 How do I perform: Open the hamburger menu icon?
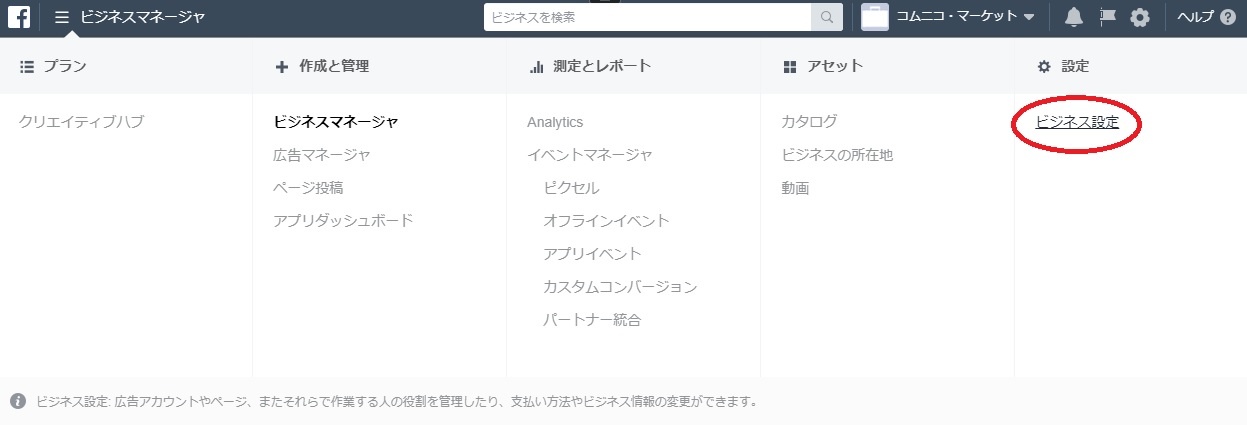[x=62, y=17]
